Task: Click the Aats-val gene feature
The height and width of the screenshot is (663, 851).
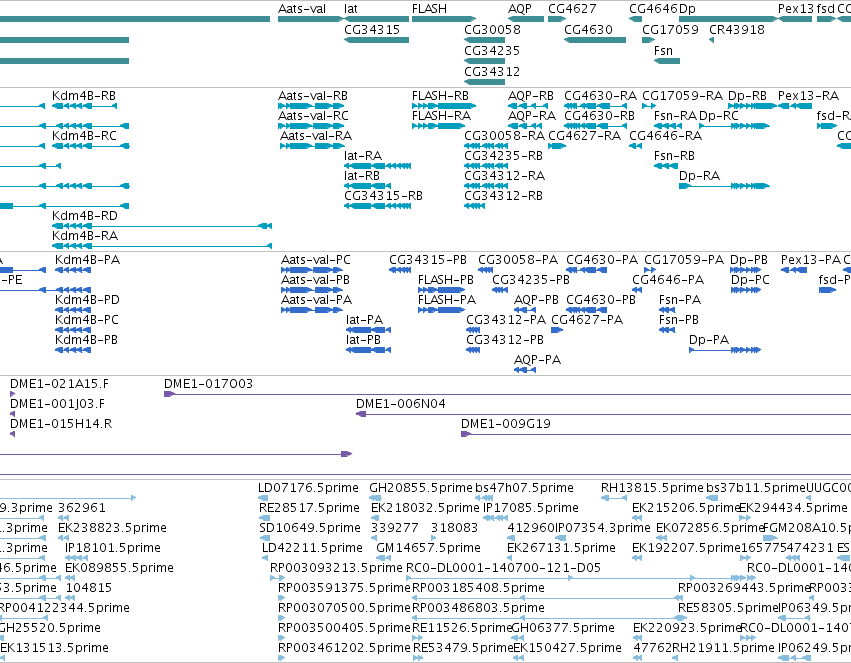Action: tap(311, 19)
